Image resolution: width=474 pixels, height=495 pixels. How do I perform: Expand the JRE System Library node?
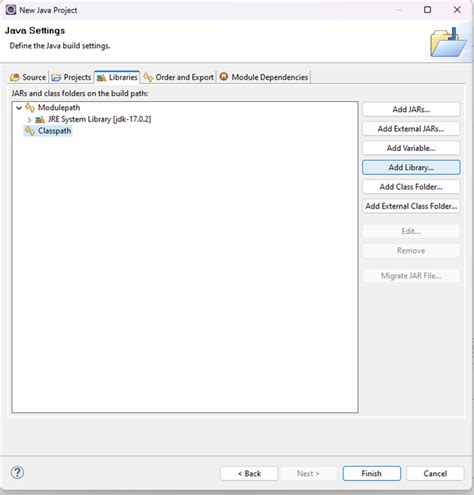[x=29, y=119]
